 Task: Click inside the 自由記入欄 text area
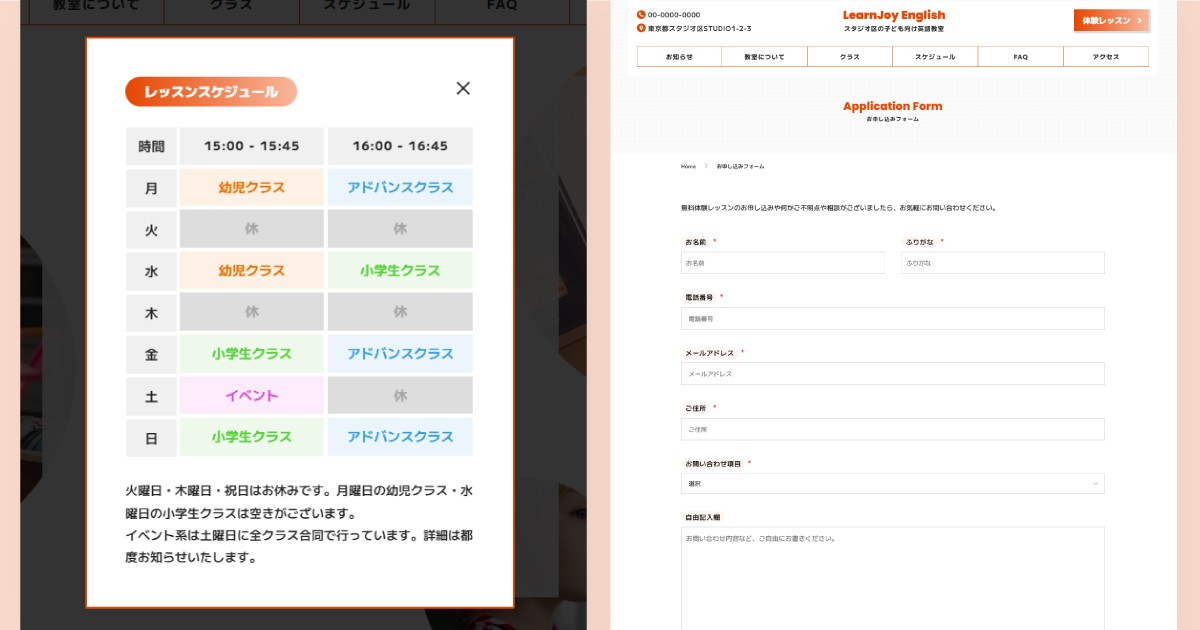[x=891, y=575]
